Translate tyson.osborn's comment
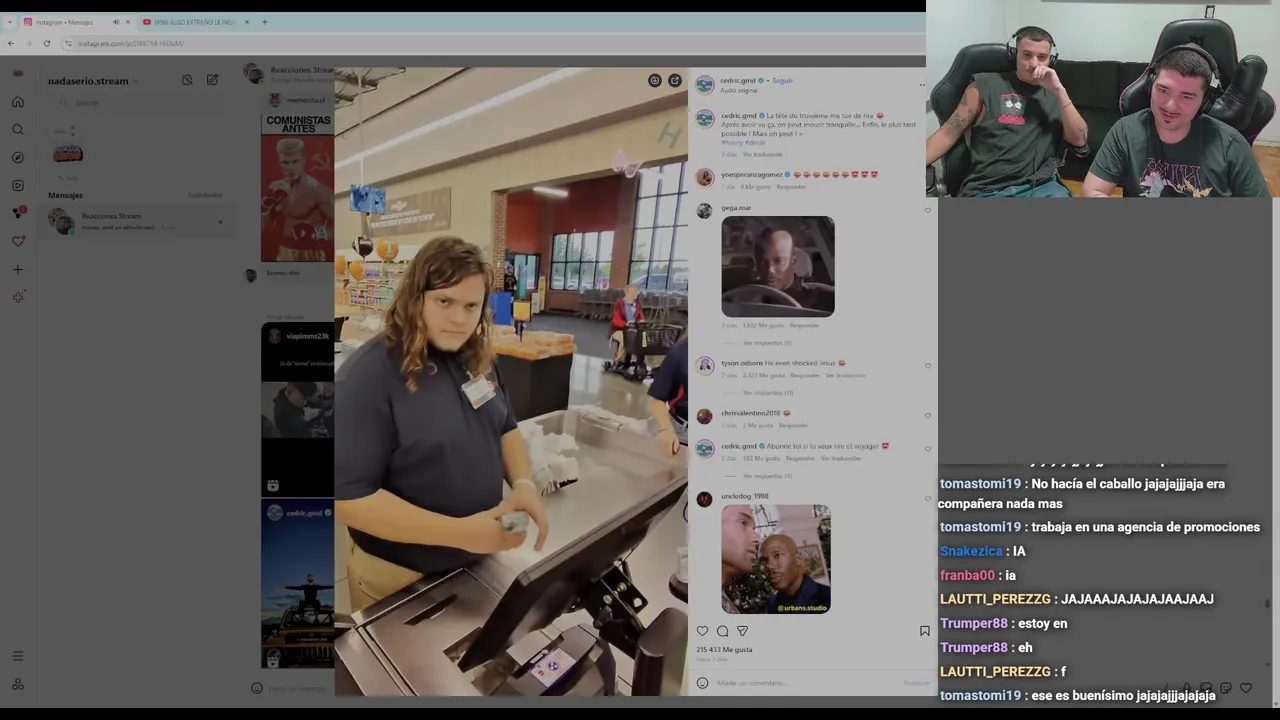Image resolution: width=1280 pixels, height=720 pixels. click(845, 376)
